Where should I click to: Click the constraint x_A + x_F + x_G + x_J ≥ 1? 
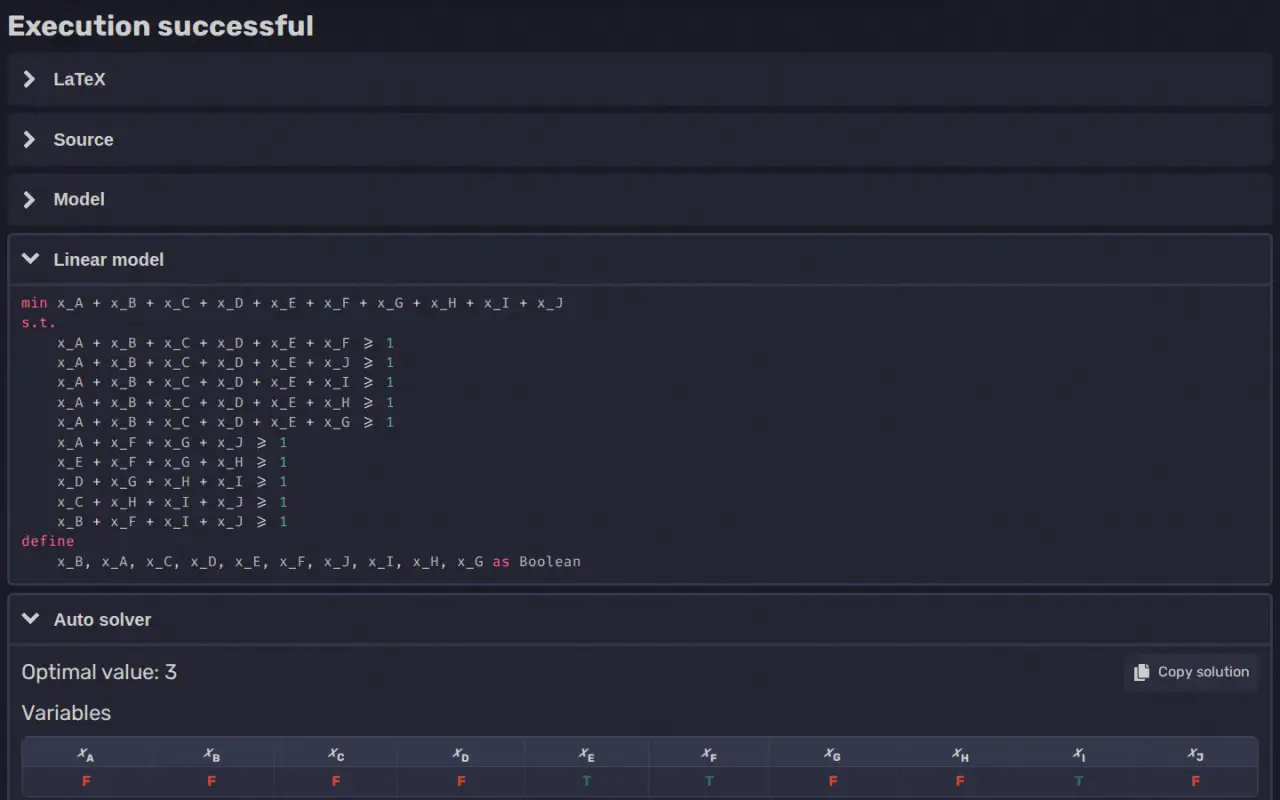[x=172, y=442]
